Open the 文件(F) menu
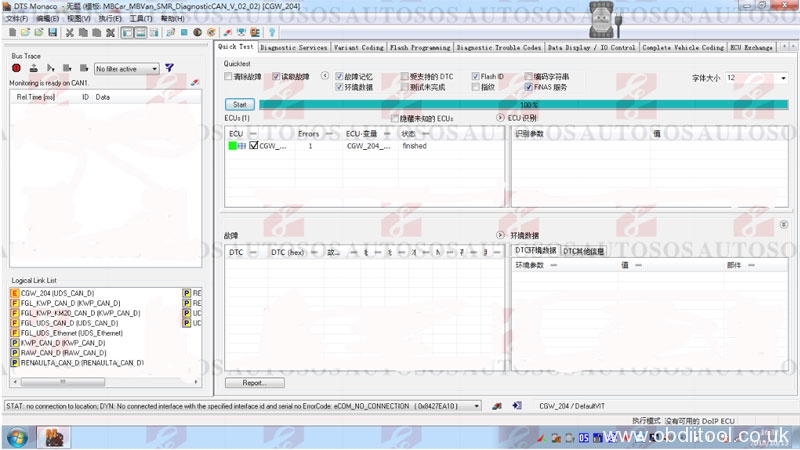Screen dimensions: 800x450 click(17, 18)
